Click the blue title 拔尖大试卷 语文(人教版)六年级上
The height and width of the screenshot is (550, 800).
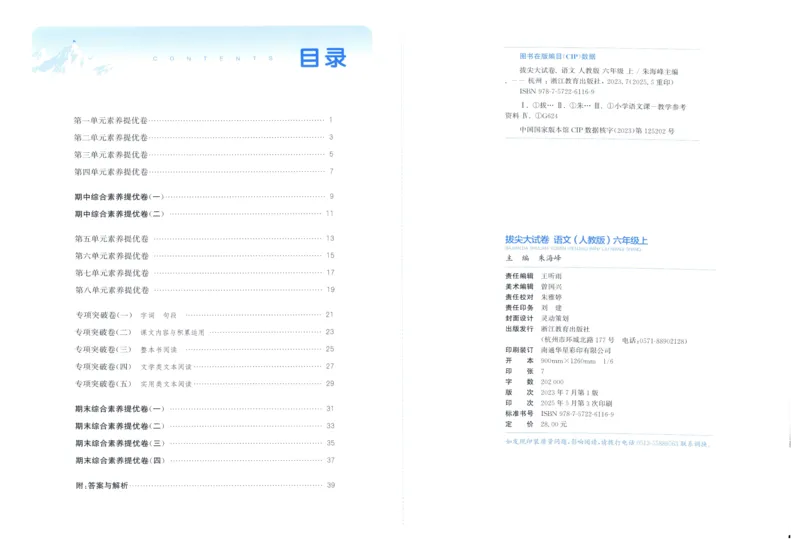pyautogui.click(x=576, y=240)
